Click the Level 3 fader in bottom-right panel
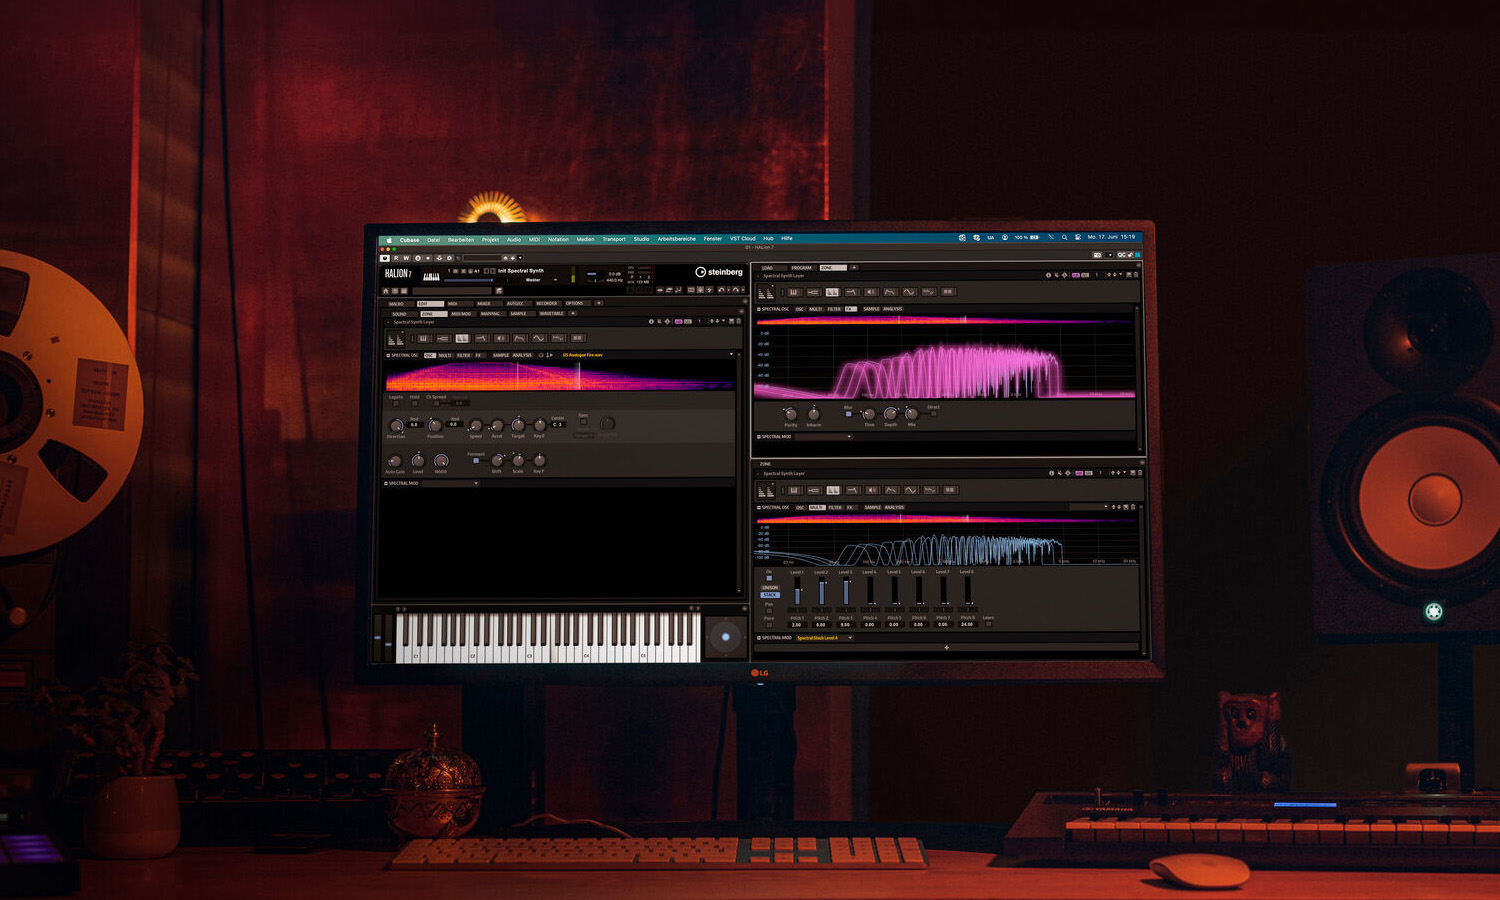This screenshot has width=1500, height=900. [846, 592]
